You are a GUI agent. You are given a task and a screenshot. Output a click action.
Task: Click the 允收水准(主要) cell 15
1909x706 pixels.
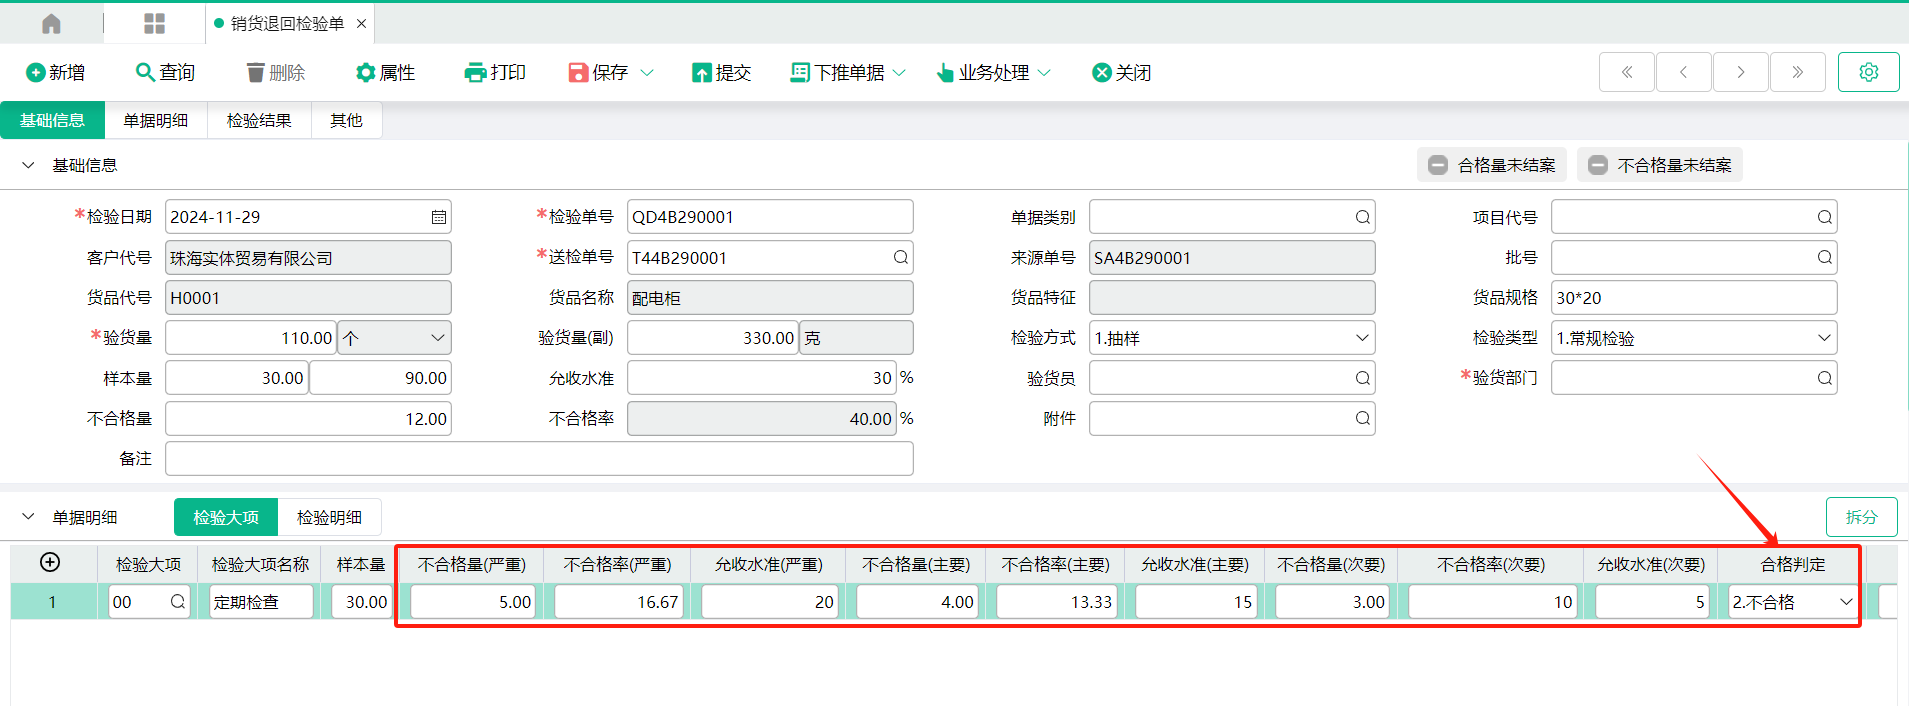point(1195,602)
